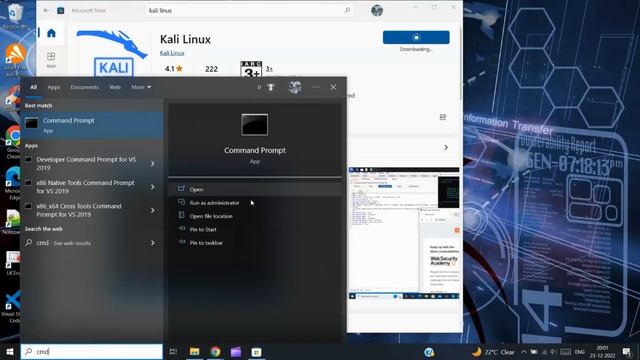Select the Documents search filter tab
The width and height of the screenshot is (640, 360).
point(84,87)
